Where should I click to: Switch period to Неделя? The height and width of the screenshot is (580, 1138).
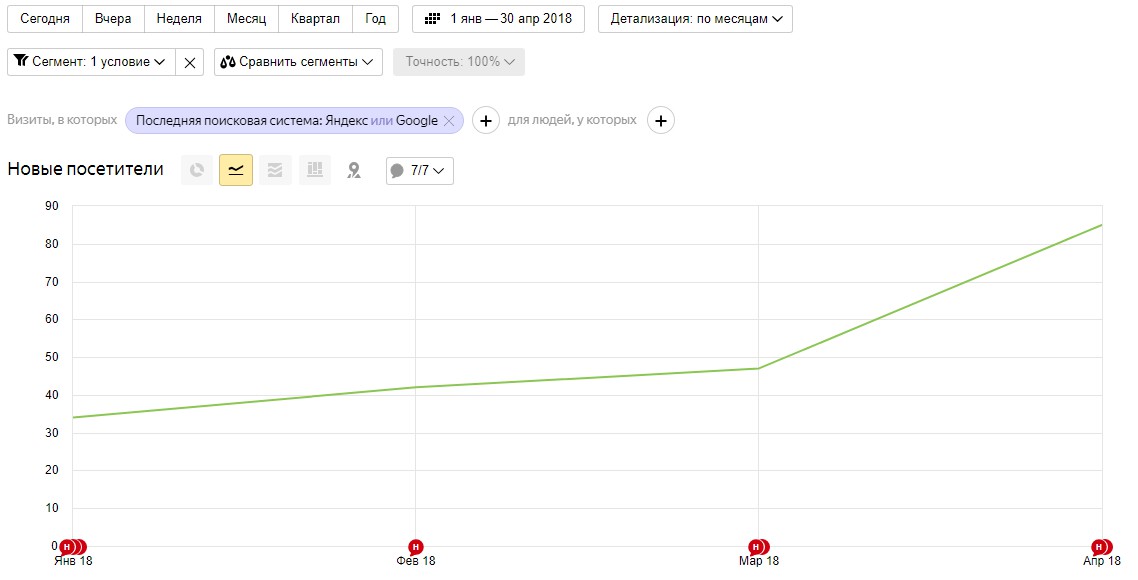[179, 19]
